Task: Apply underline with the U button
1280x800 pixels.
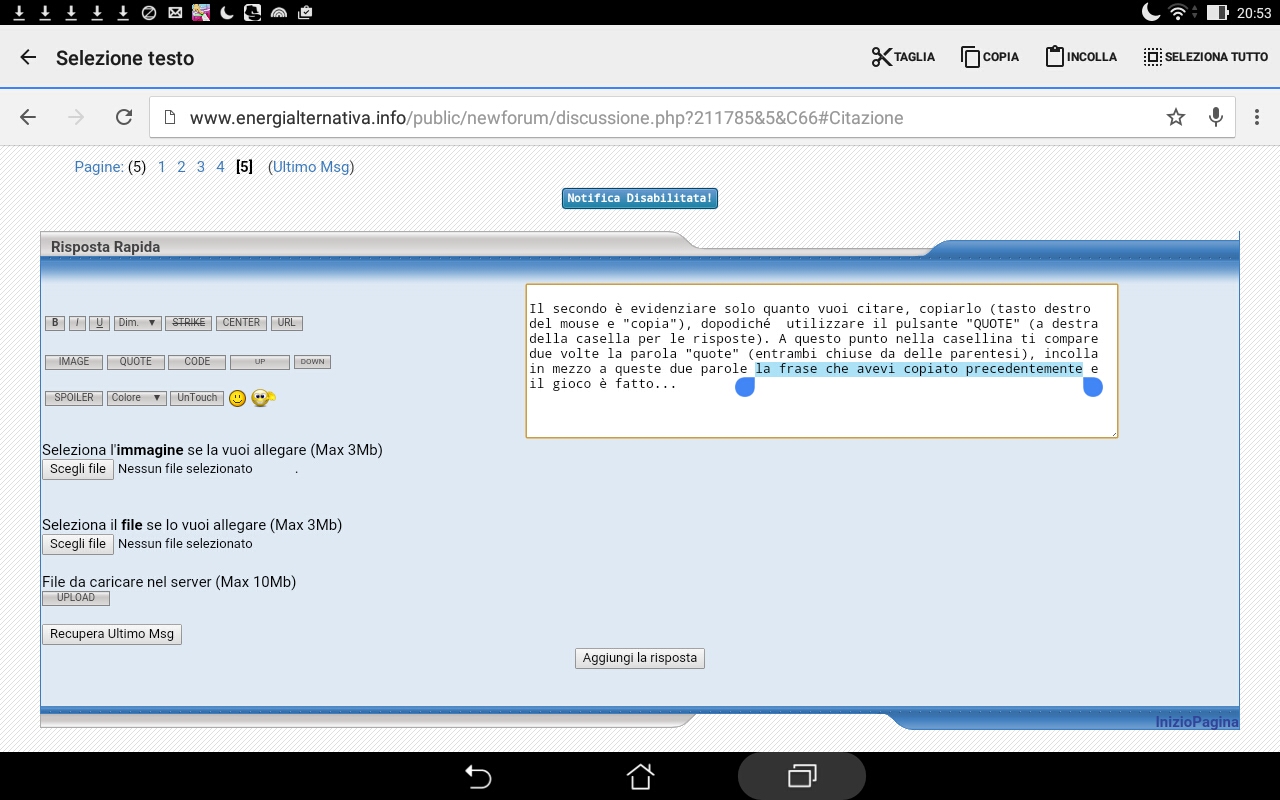Action: (x=99, y=323)
